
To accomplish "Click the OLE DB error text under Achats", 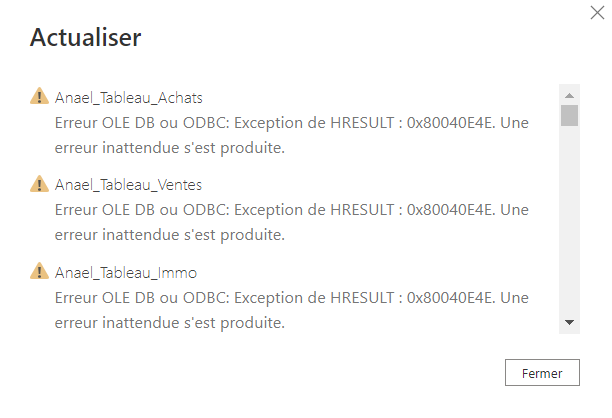I will click(292, 135).
